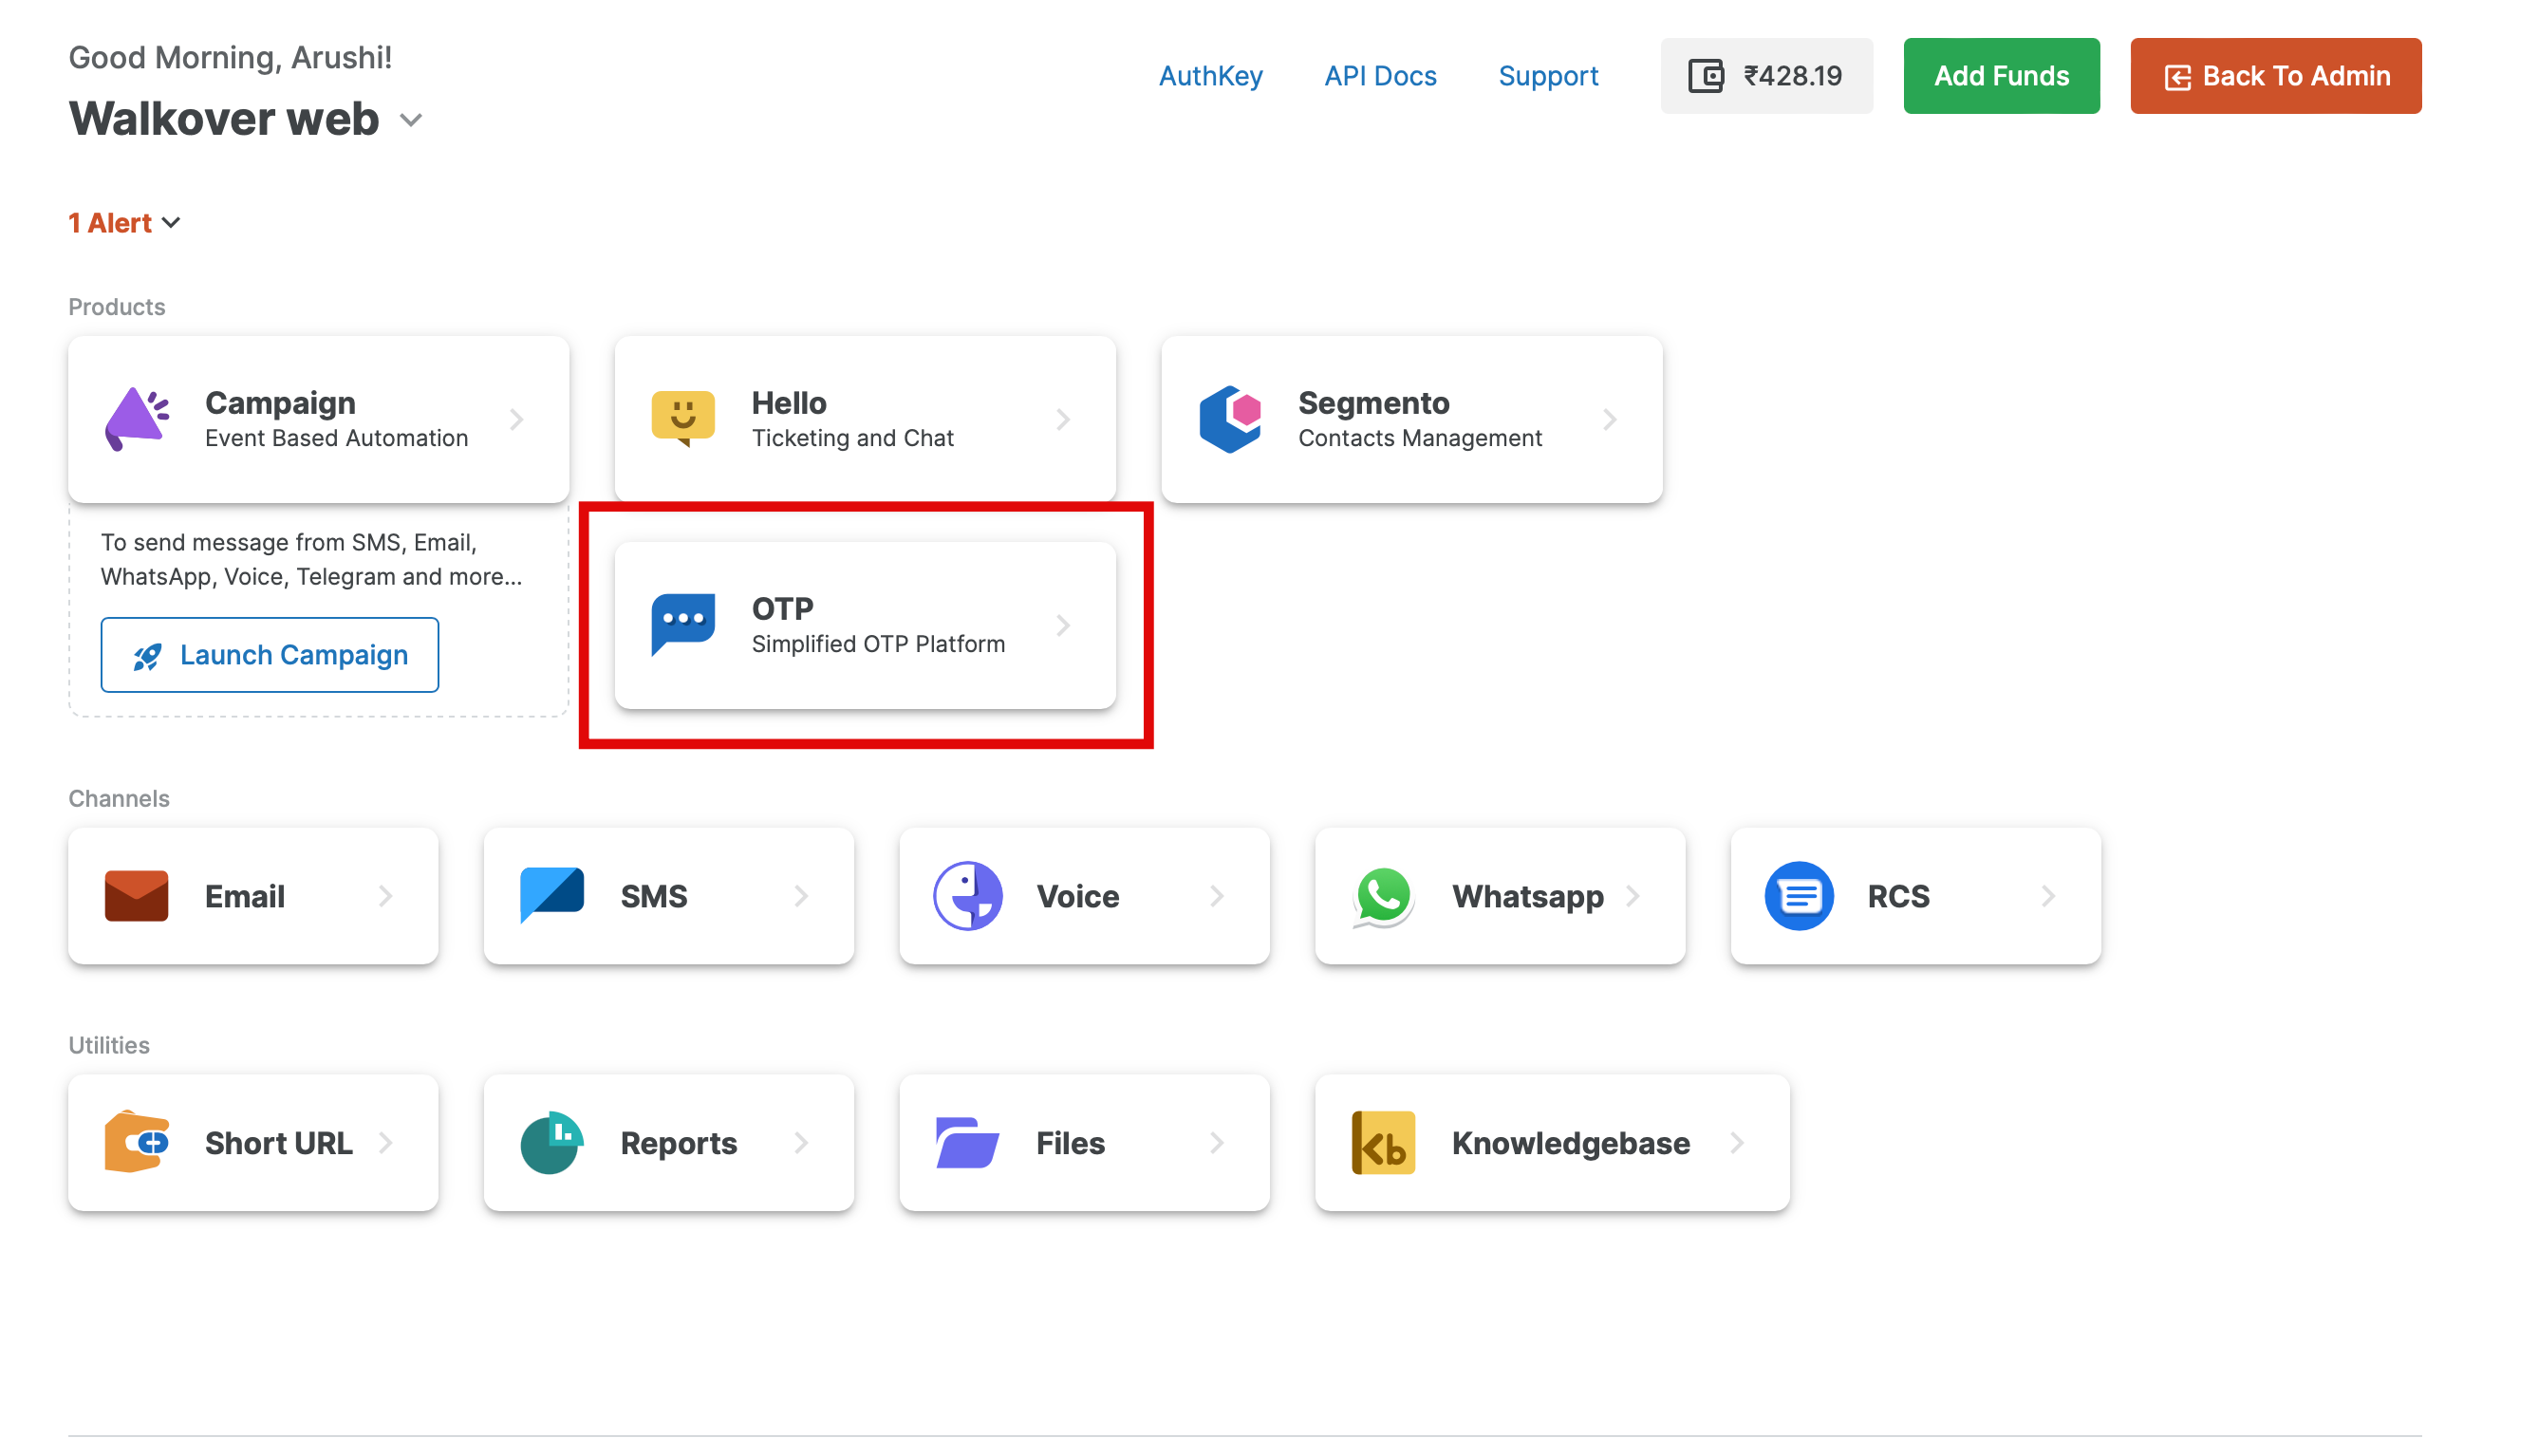Click chevron on the Campaign card

[517, 419]
